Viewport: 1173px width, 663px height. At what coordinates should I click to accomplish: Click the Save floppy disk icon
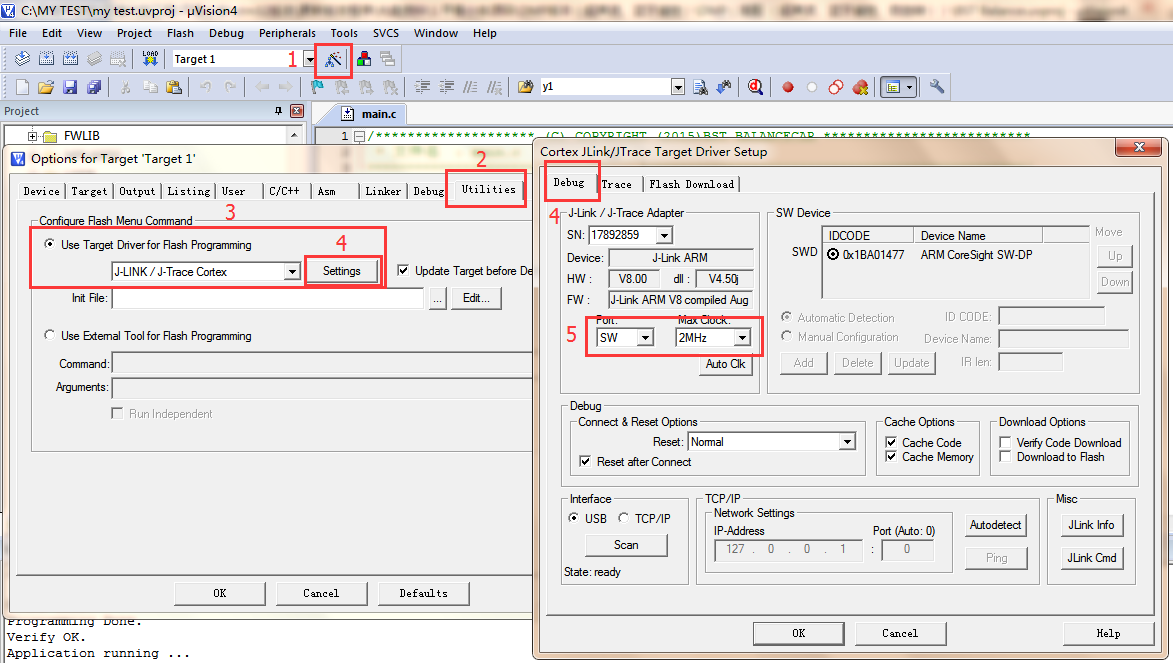pos(70,87)
